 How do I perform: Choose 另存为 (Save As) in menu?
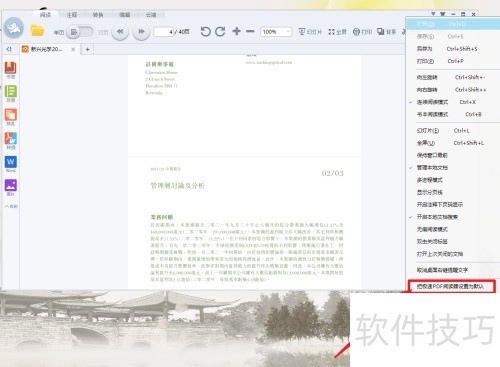point(453,49)
